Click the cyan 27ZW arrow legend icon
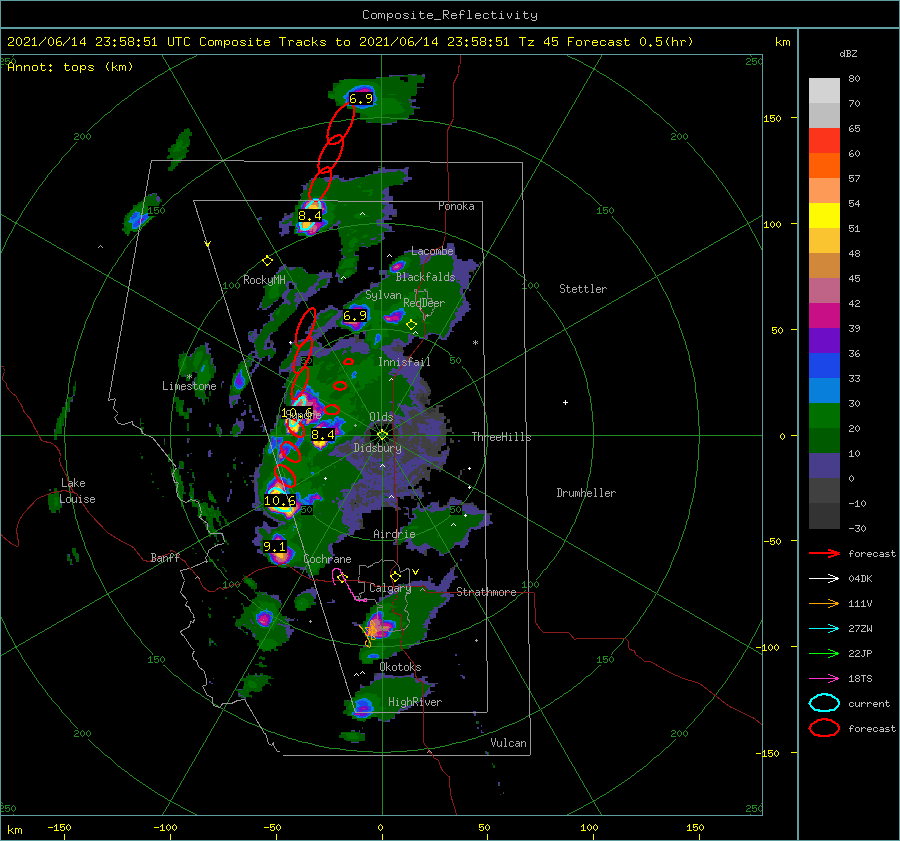 [824, 629]
